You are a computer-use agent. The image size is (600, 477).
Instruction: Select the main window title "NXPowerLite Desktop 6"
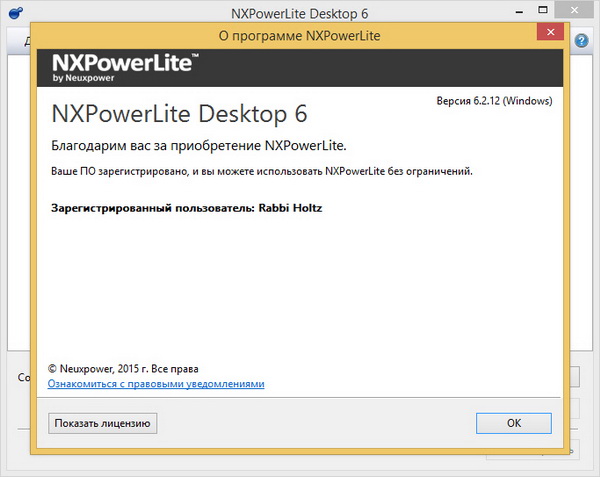point(300,11)
